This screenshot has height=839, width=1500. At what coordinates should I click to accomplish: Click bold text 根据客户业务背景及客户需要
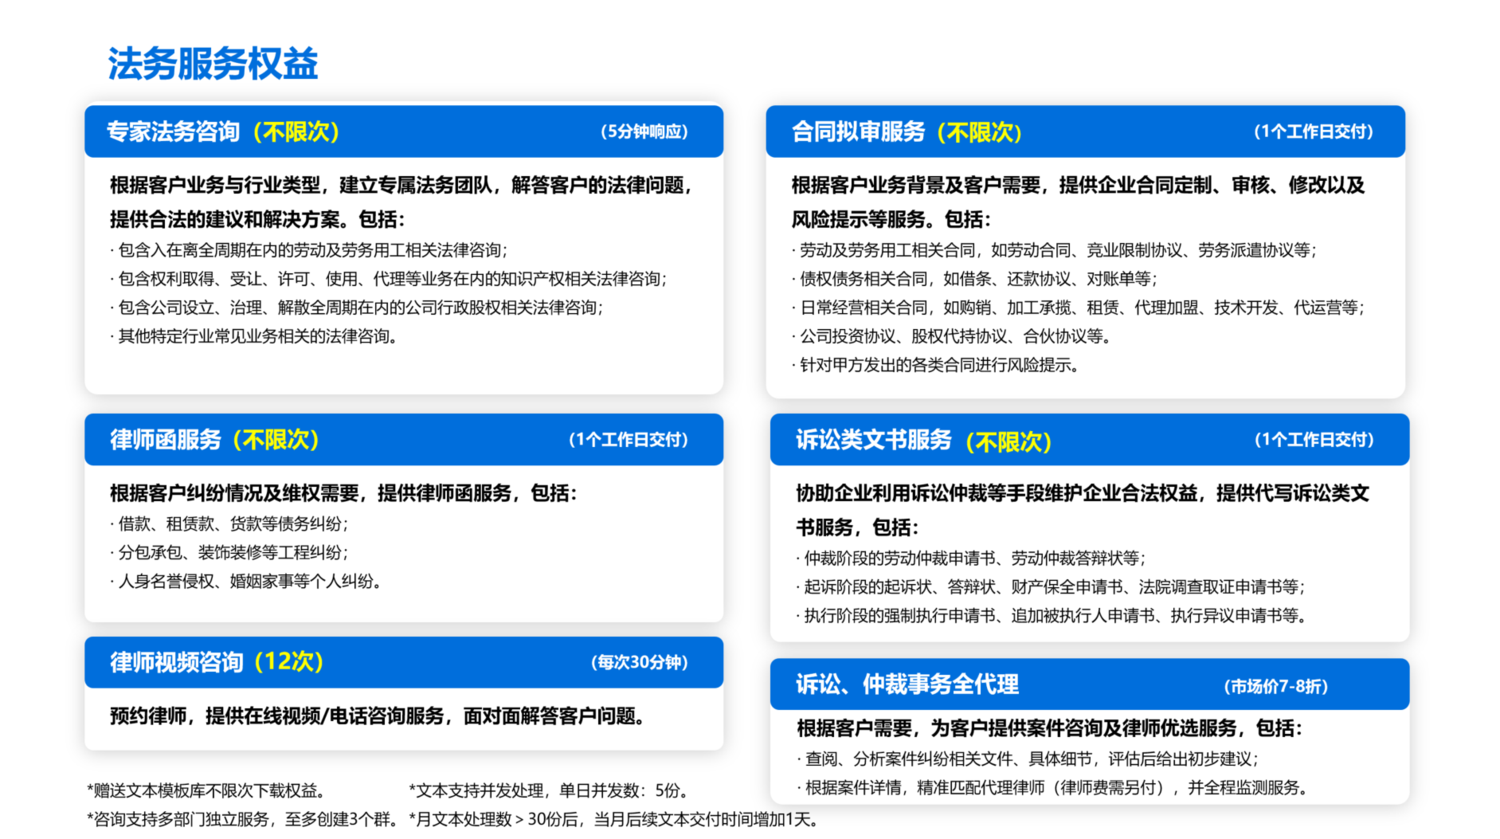[x=1078, y=202]
